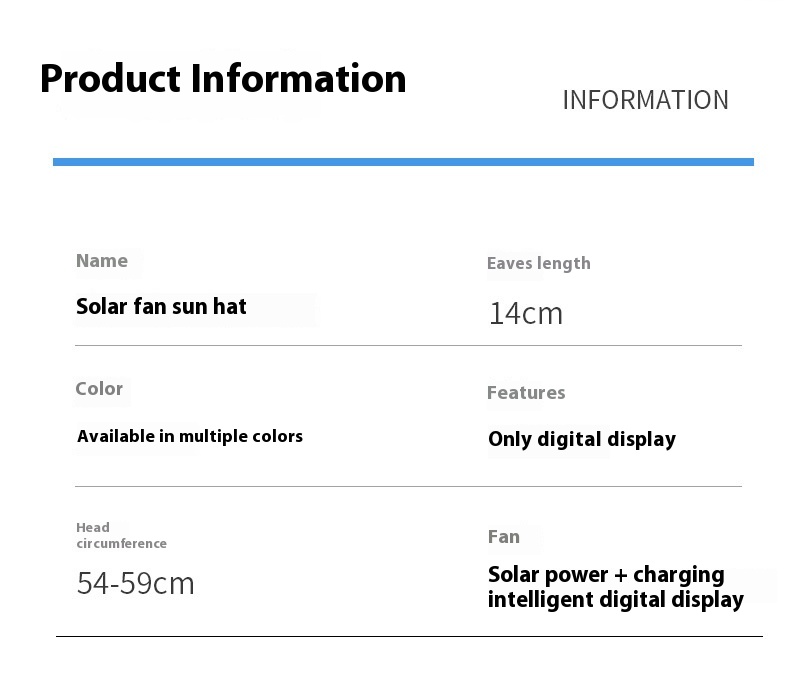790x681 pixels.
Task: Click Only digital display text
Action: point(582,439)
